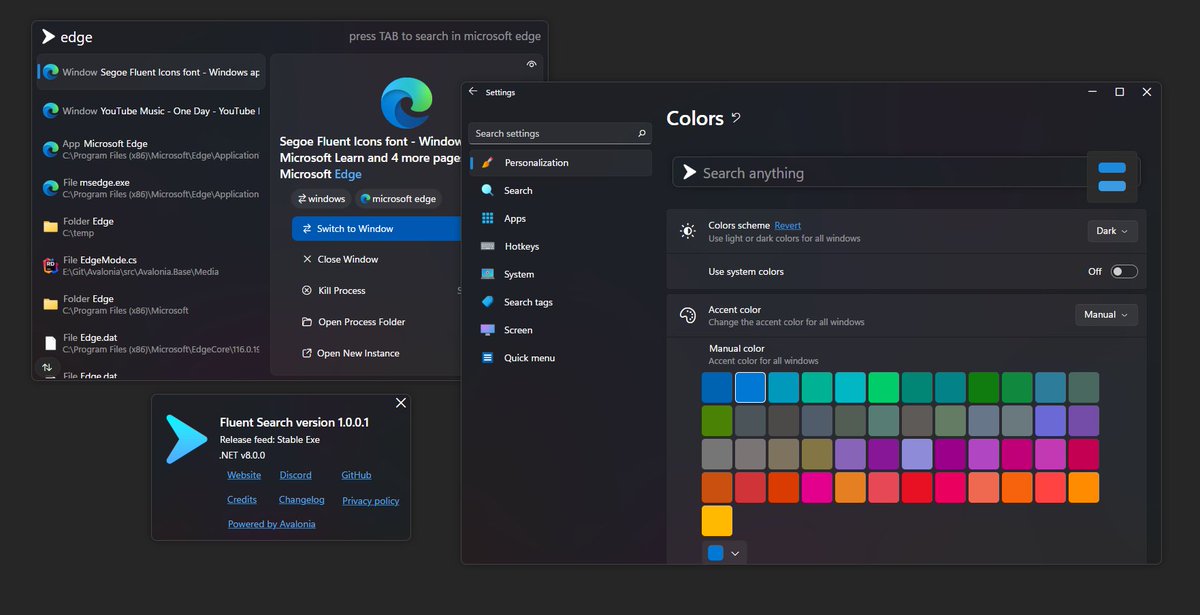Click the folder icon of Folder Edge C:\temp

[x=50, y=227]
